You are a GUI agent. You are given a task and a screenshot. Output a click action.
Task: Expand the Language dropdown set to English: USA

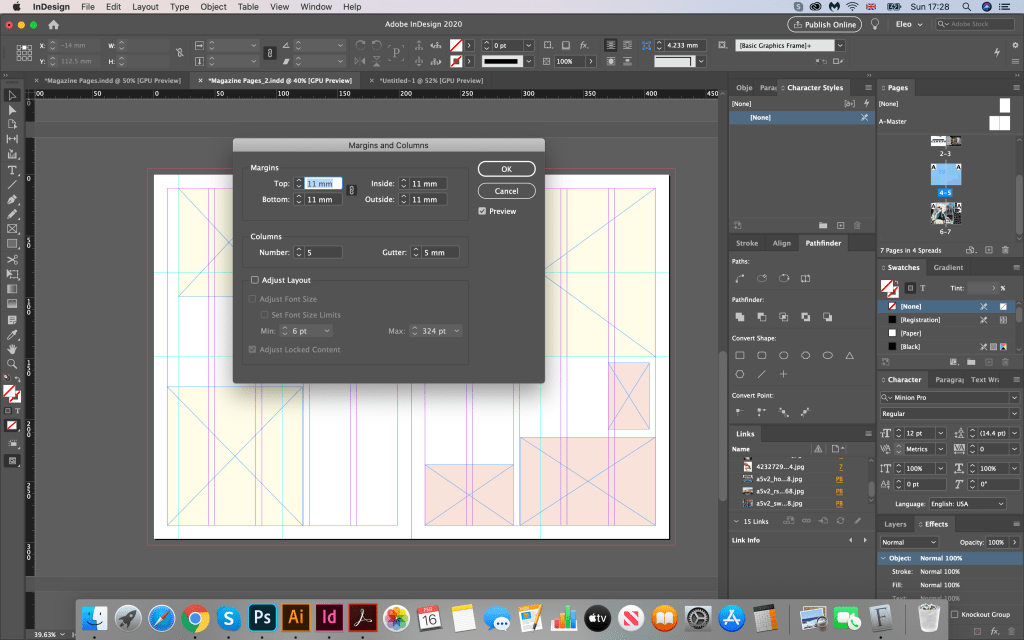tap(970, 504)
